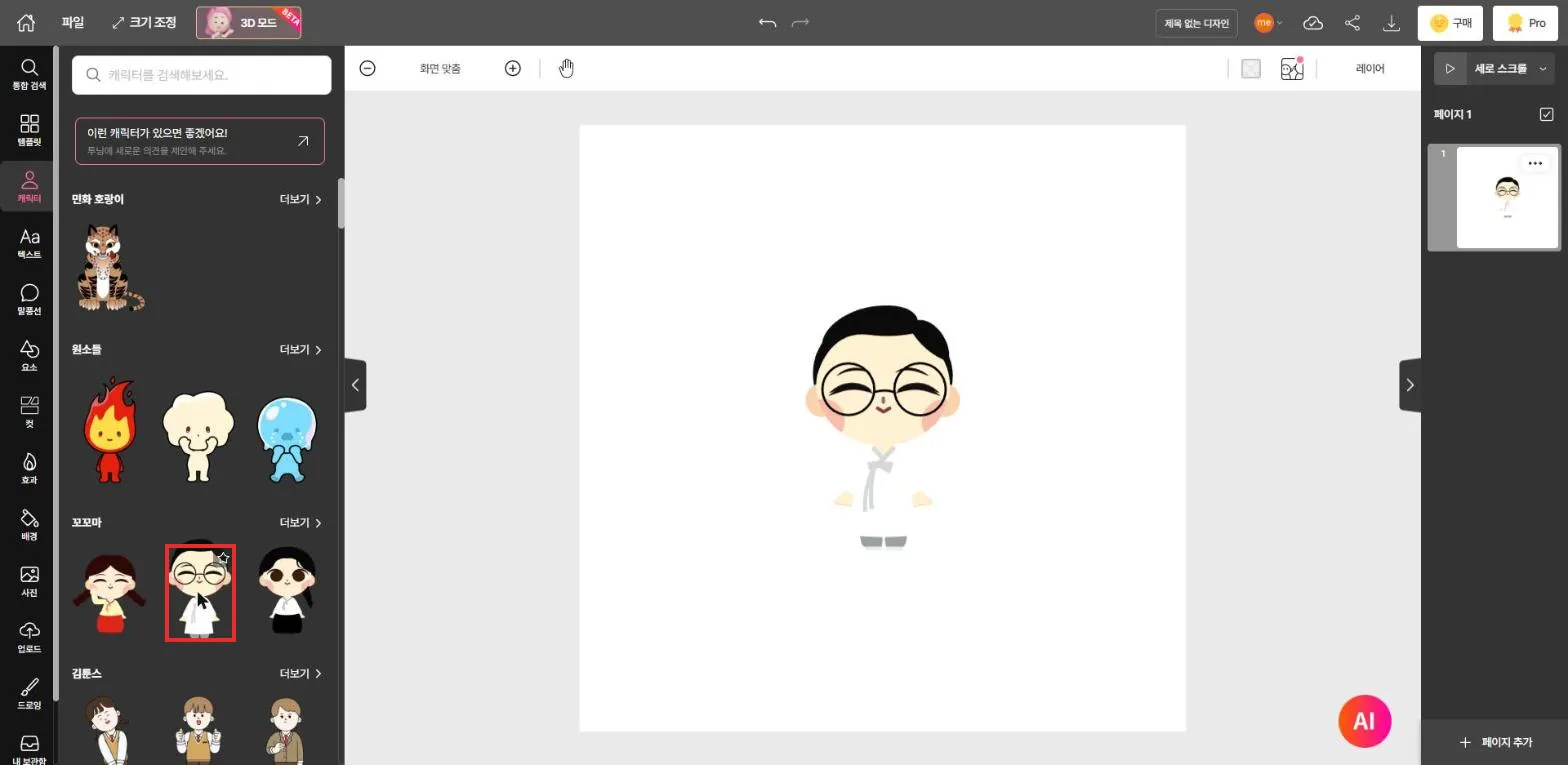The image size is (1568, 765).
Task: Open the 업로드 upload panel
Action: pos(29,637)
